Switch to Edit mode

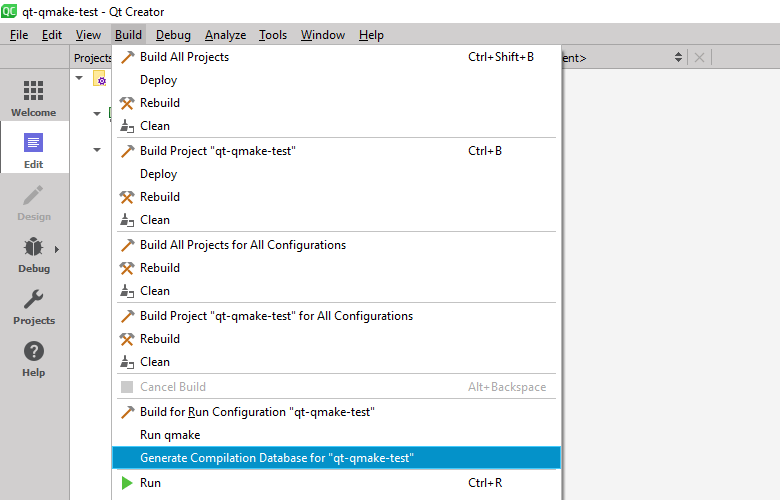tap(33, 150)
